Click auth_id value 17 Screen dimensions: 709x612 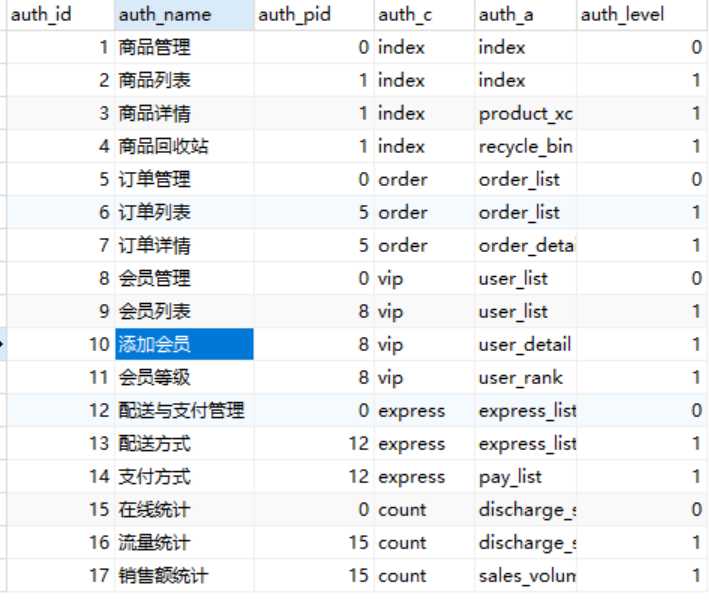click(x=99, y=576)
